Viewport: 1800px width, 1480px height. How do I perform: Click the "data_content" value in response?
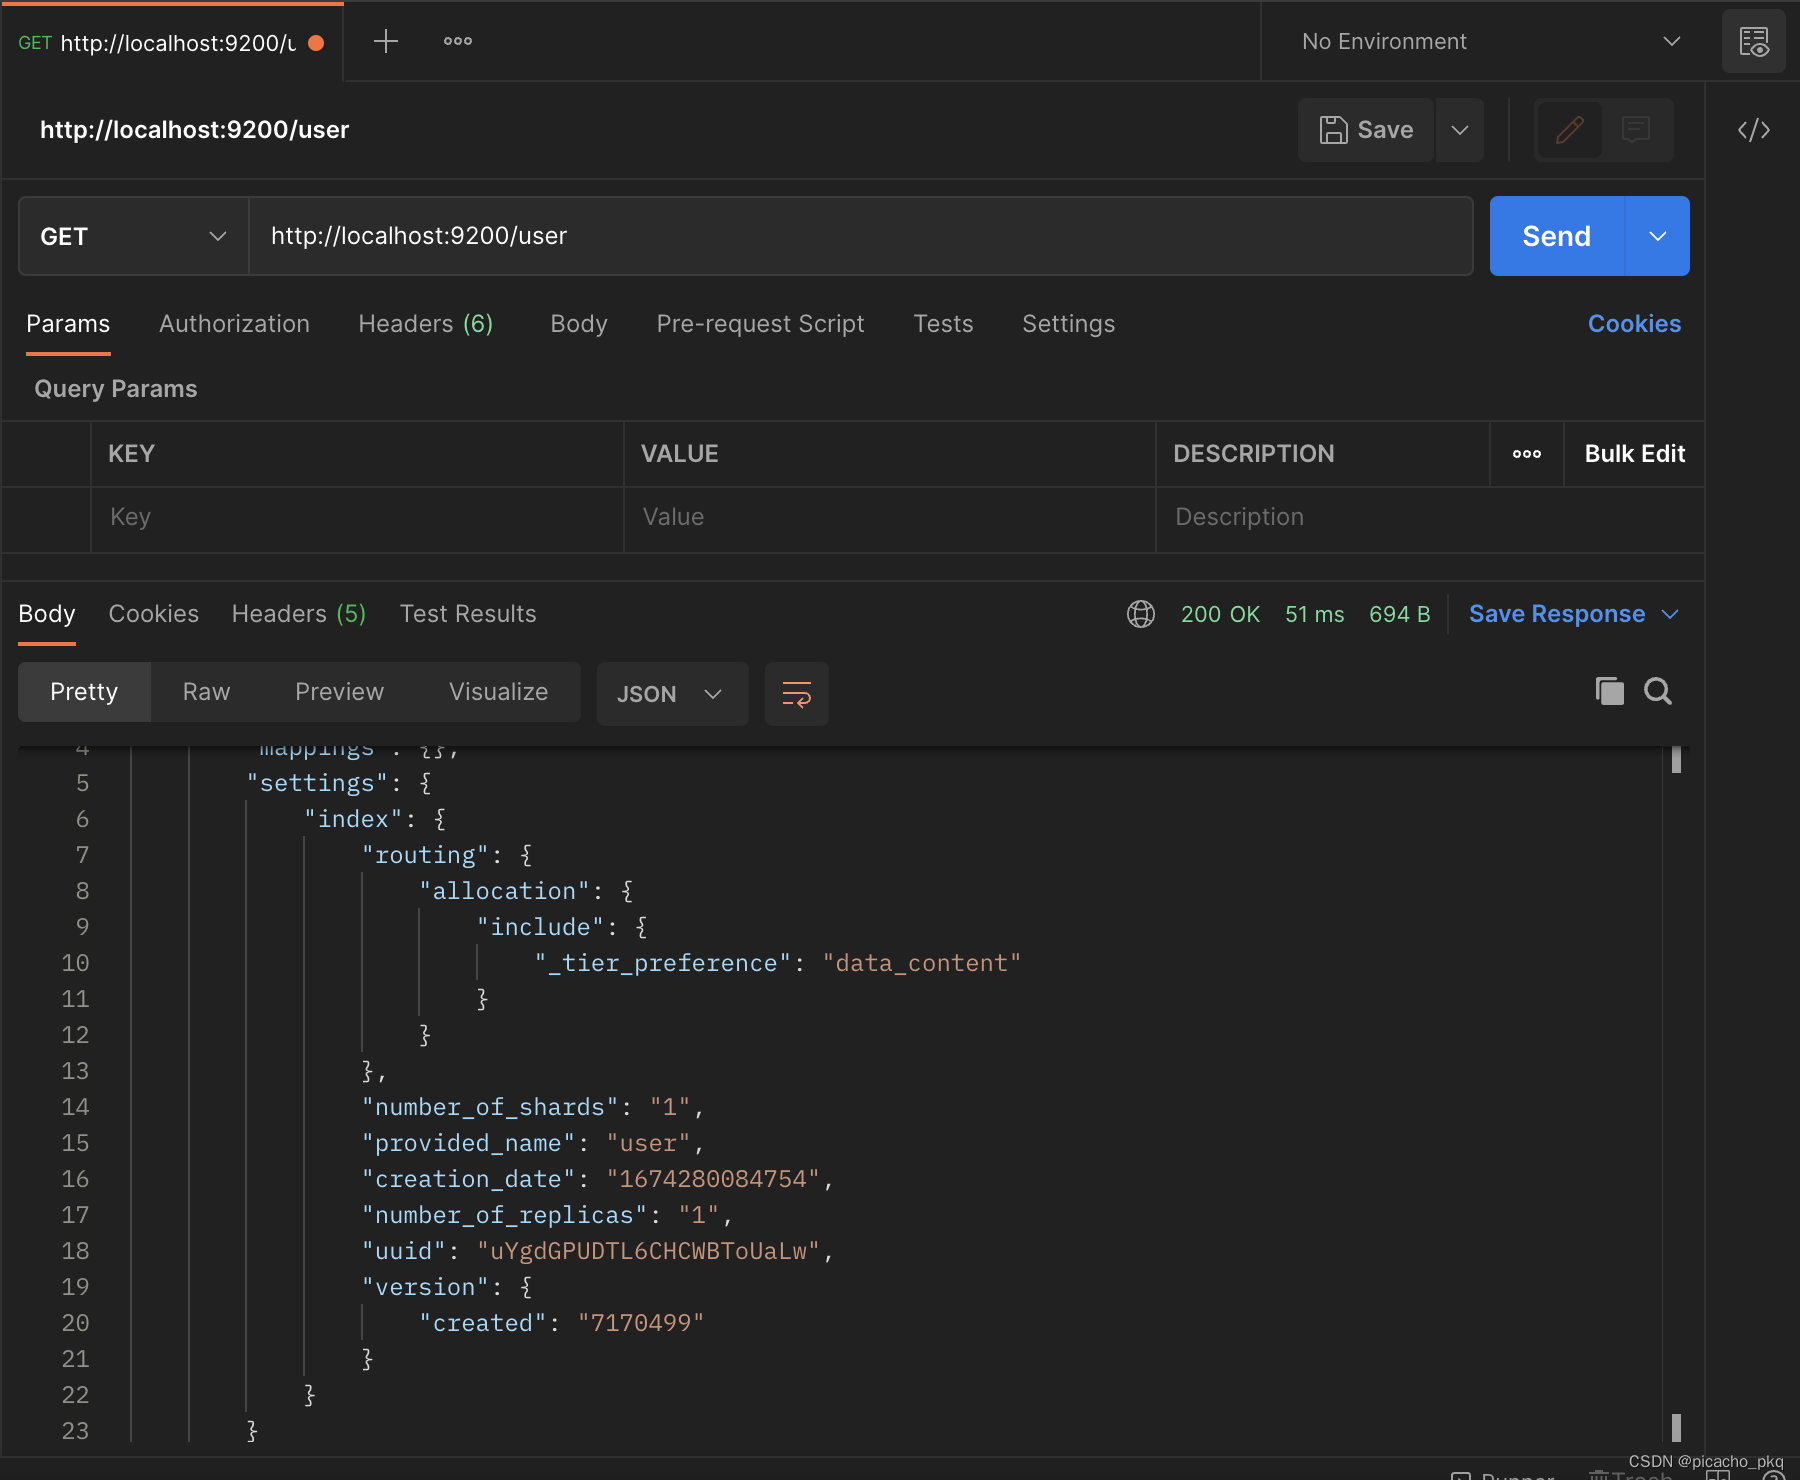(x=921, y=963)
